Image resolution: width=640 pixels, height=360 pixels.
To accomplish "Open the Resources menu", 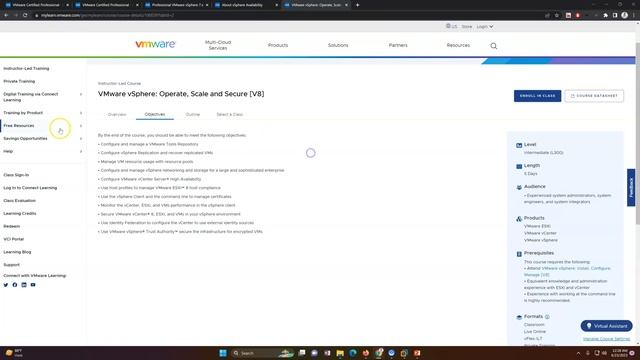I will 458,45.
